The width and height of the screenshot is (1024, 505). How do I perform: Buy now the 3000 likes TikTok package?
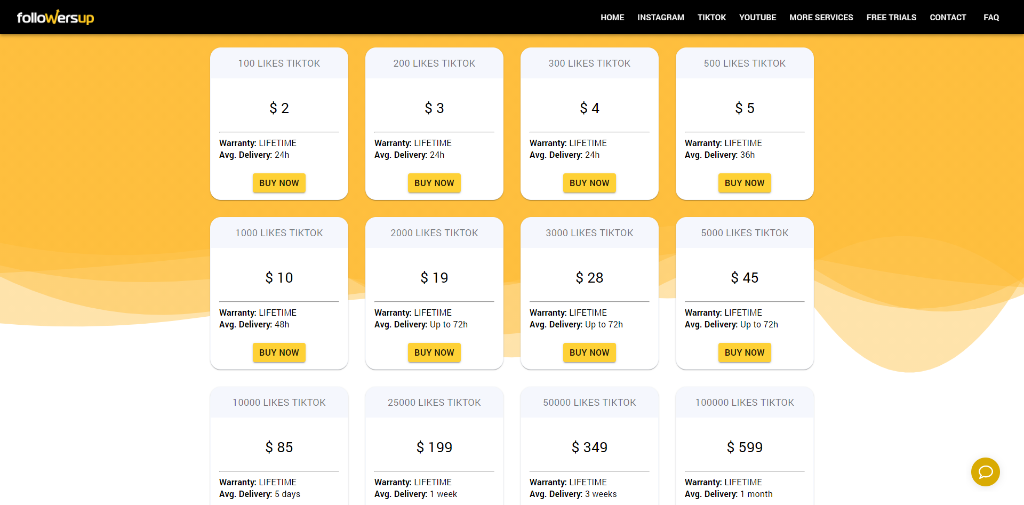click(x=589, y=352)
